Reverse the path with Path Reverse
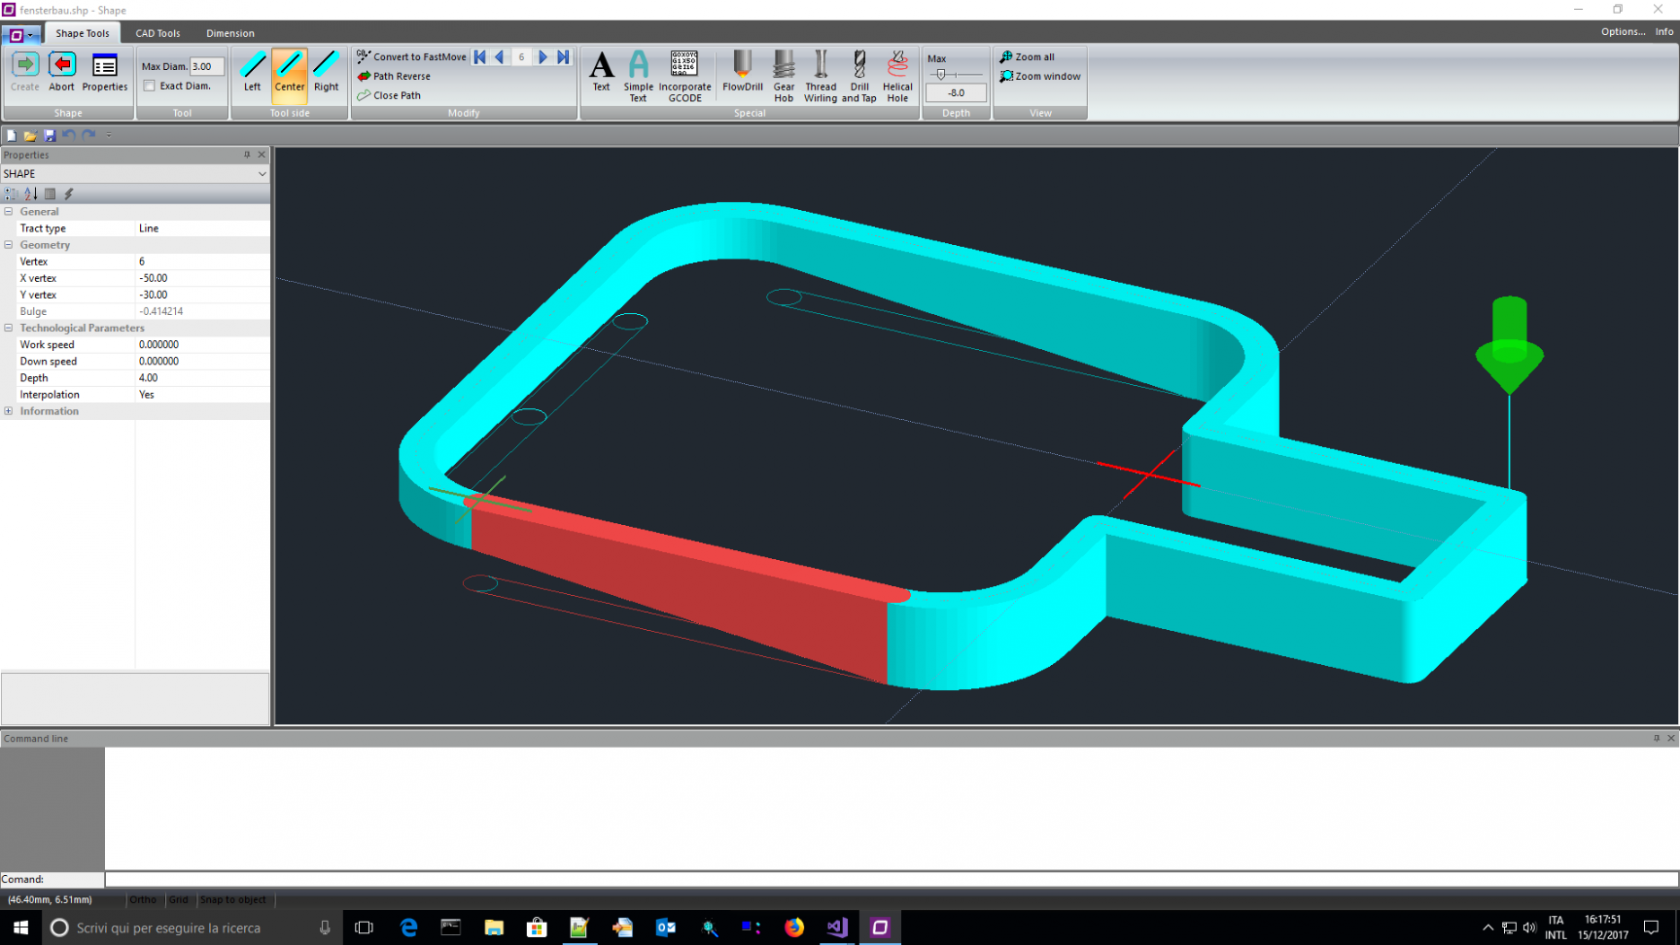The width and height of the screenshot is (1680, 945). click(394, 76)
